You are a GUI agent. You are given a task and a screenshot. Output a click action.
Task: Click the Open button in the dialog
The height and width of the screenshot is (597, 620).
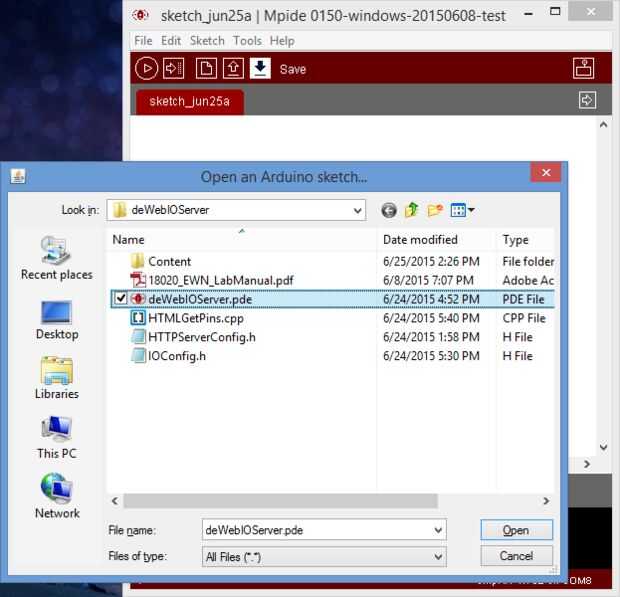(x=516, y=530)
